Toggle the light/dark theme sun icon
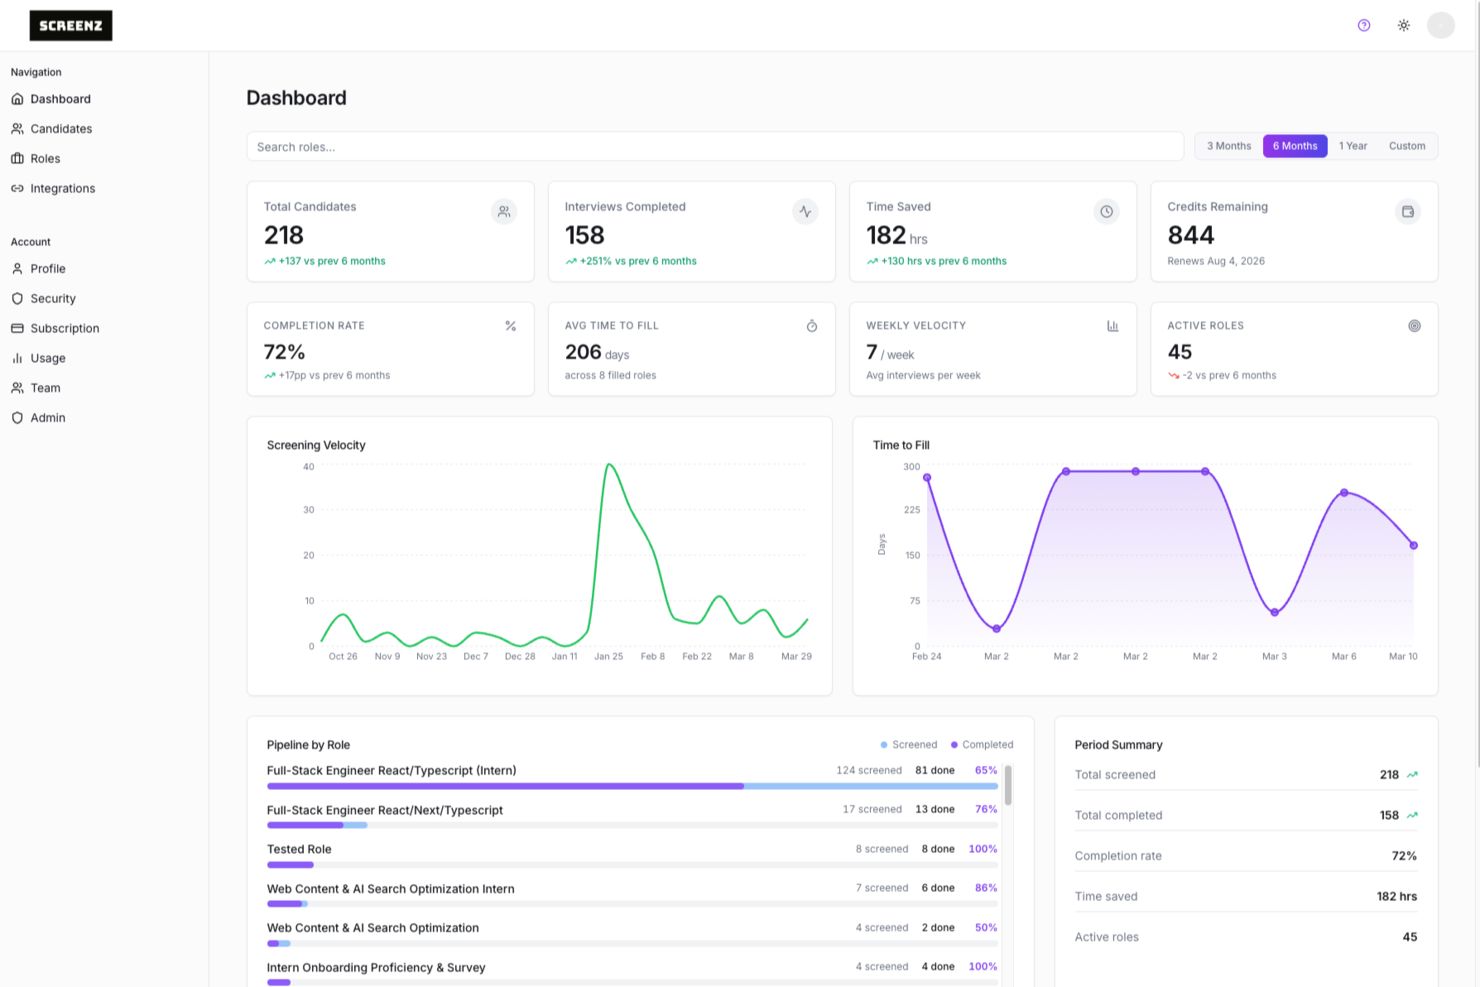 1404,26
